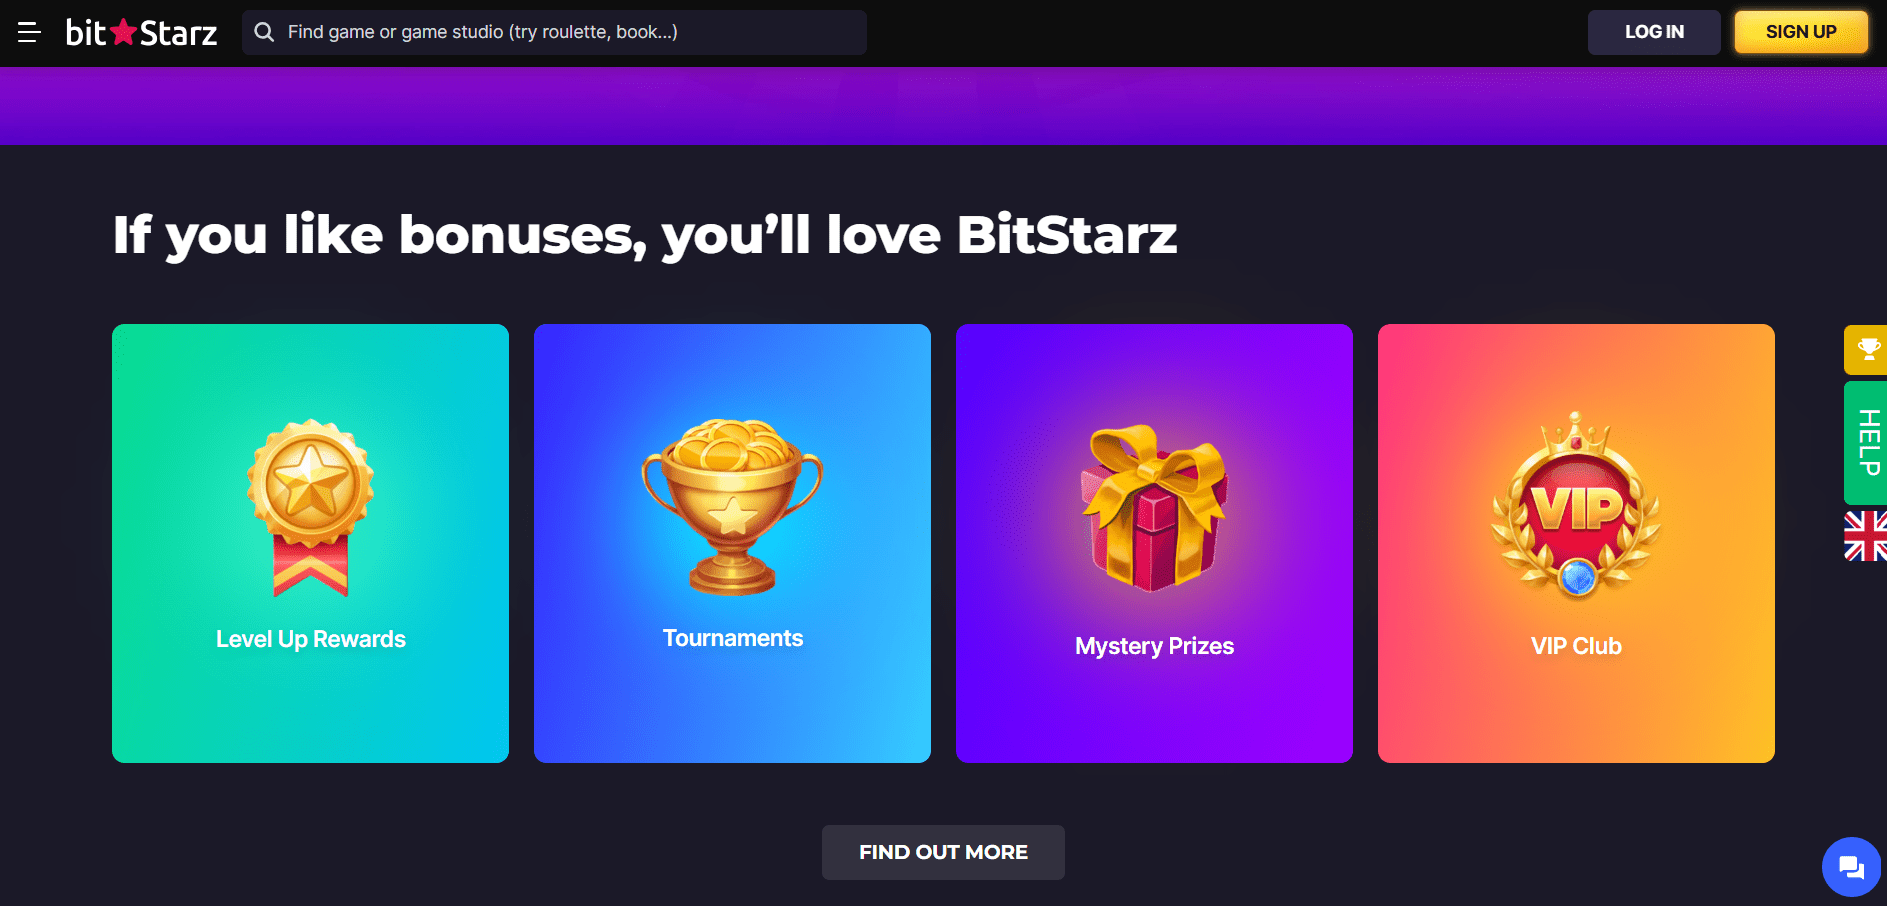The width and height of the screenshot is (1887, 906).
Task: Open the UK flag language selector
Action: click(1866, 536)
